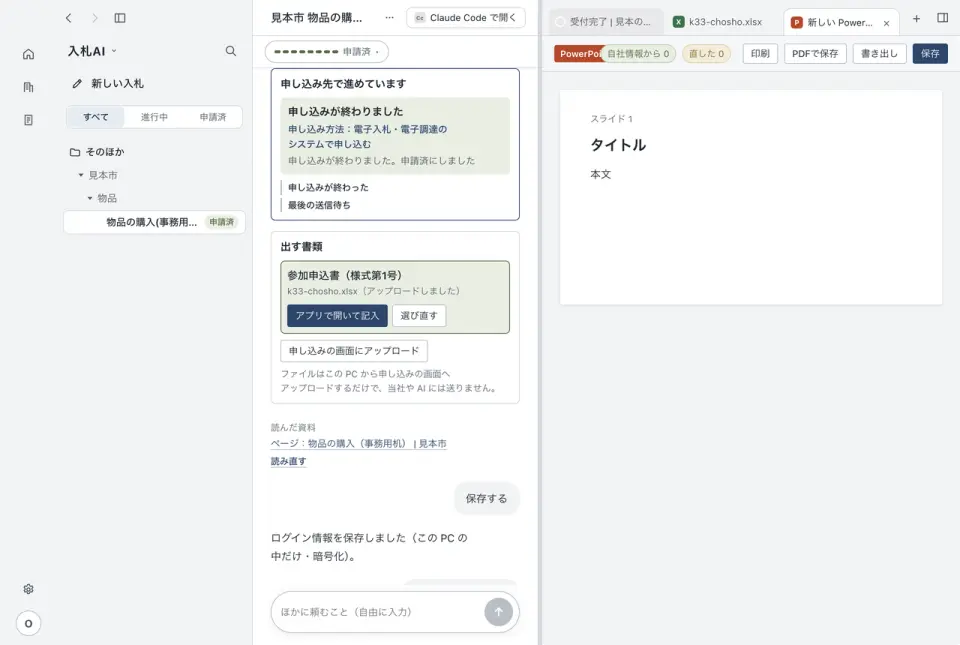Viewport: 960px width, 645px height.
Task: Click the pencil icon beside 新しい入札
Action: [77, 84]
